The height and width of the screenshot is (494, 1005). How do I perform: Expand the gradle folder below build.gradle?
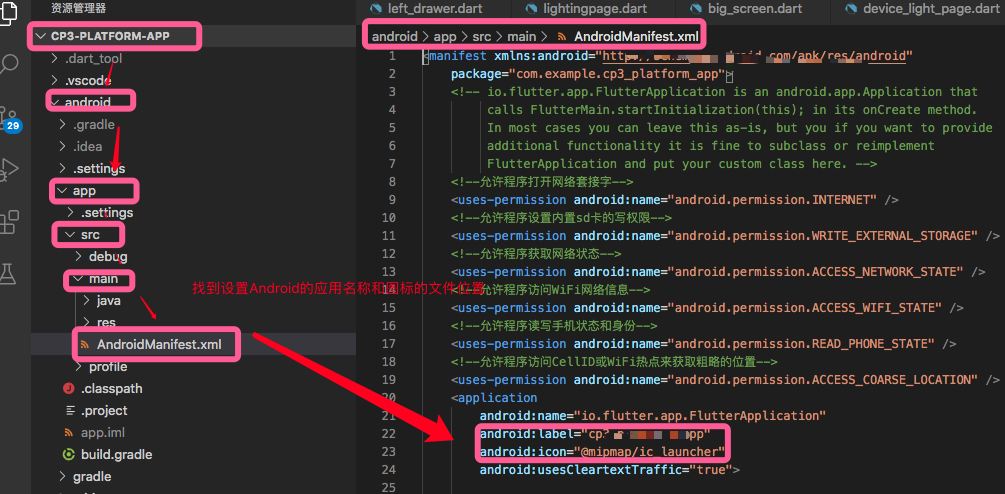pyautogui.click(x=92, y=477)
